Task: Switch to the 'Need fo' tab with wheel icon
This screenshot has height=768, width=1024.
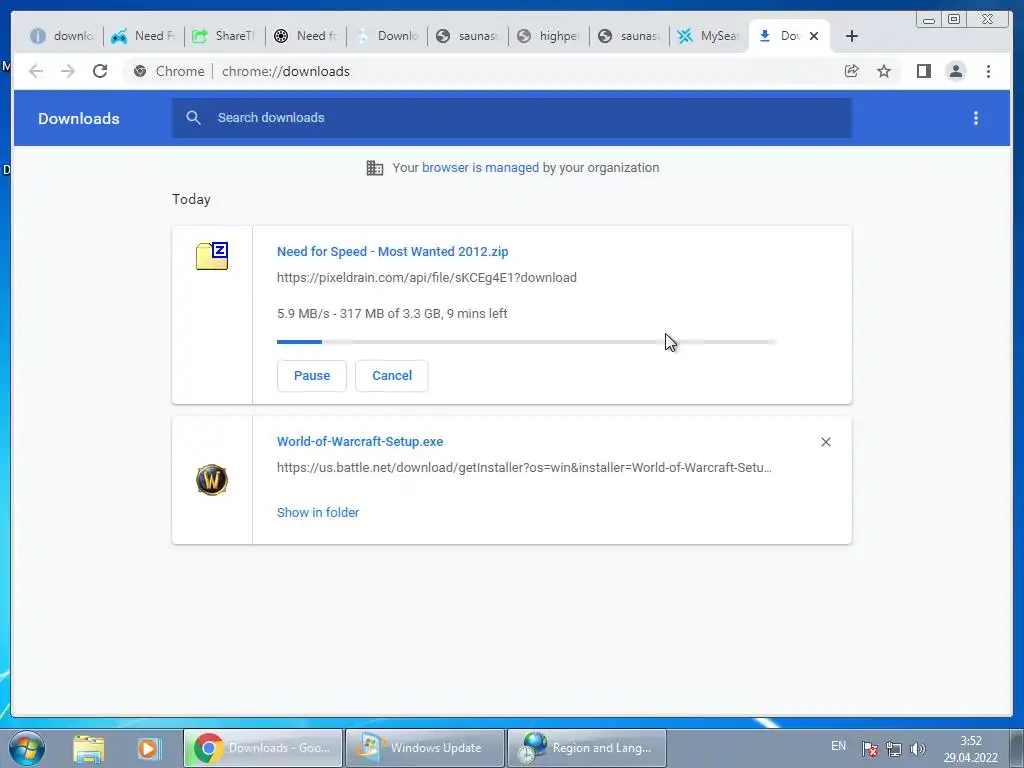Action: (x=306, y=36)
